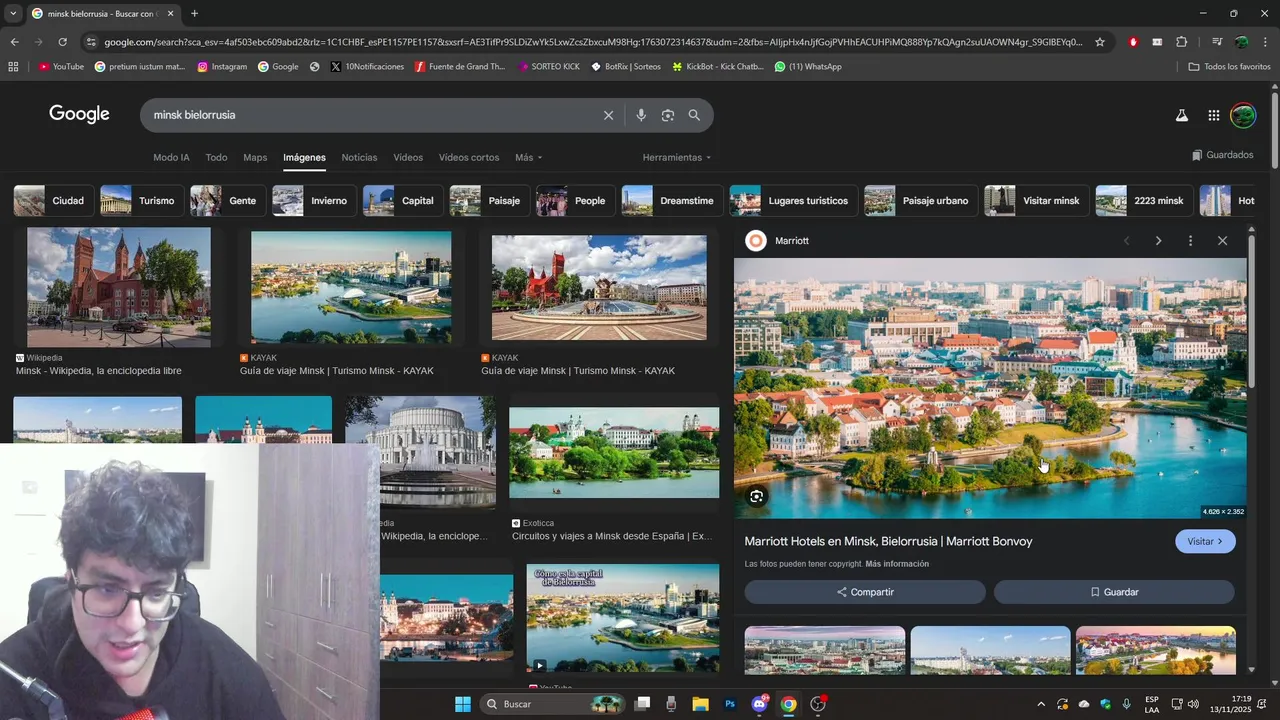
Task: Open the Más información link
Action: [897, 564]
